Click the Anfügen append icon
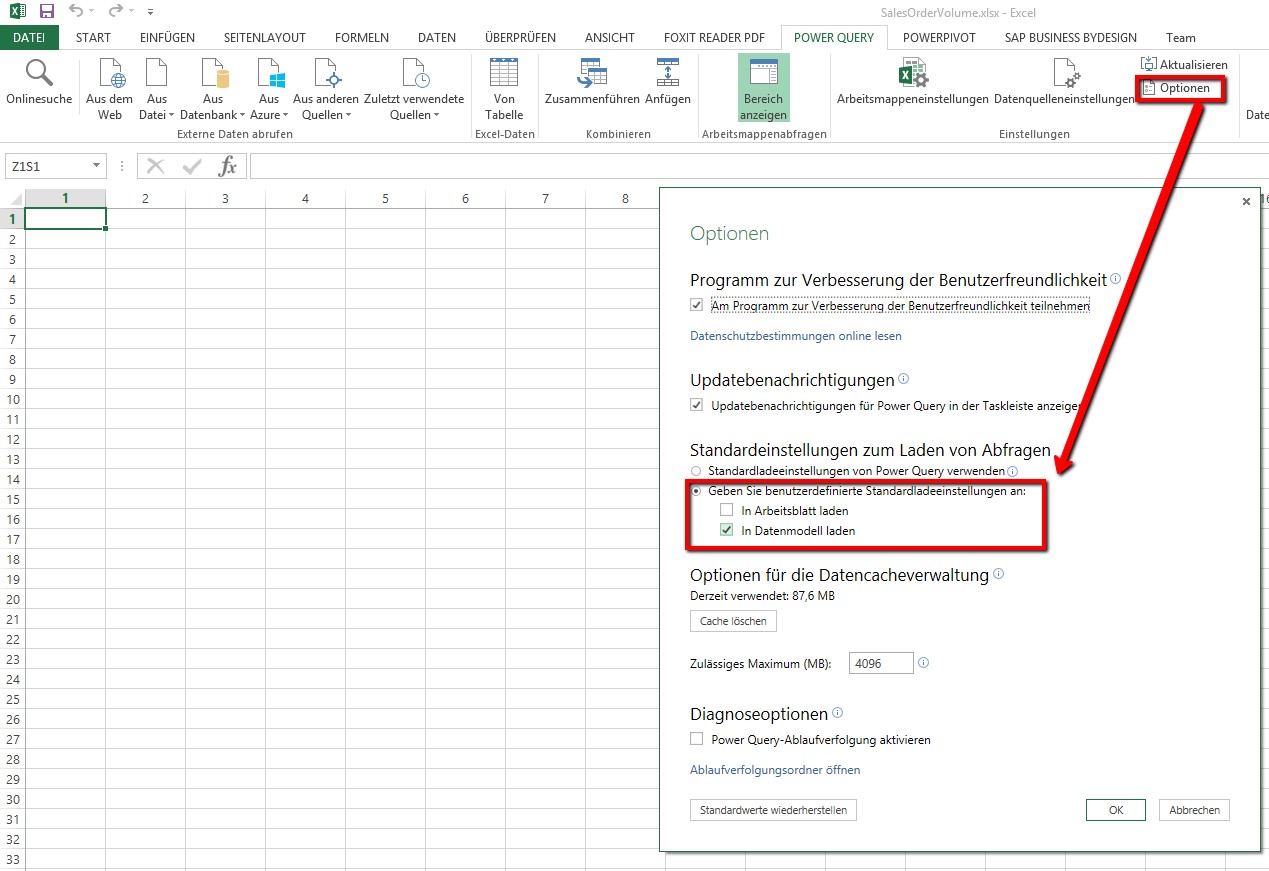 667,75
